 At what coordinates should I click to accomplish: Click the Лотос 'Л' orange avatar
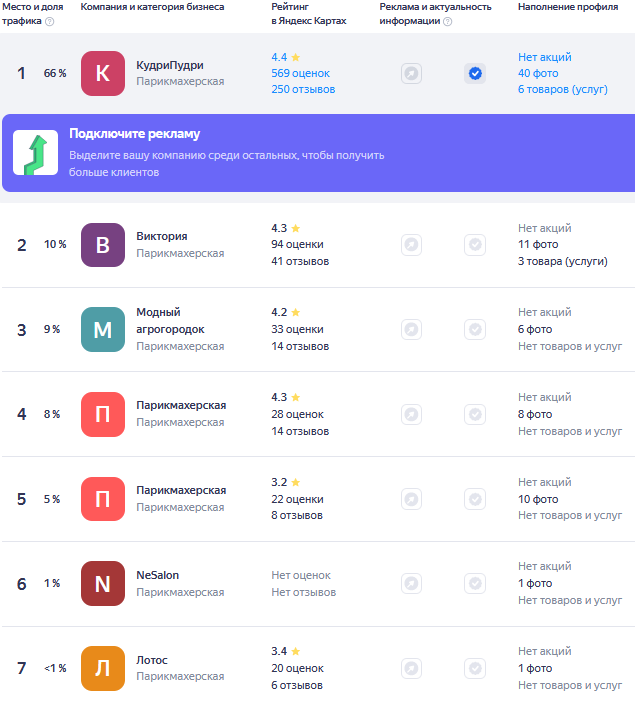(103, 668)
